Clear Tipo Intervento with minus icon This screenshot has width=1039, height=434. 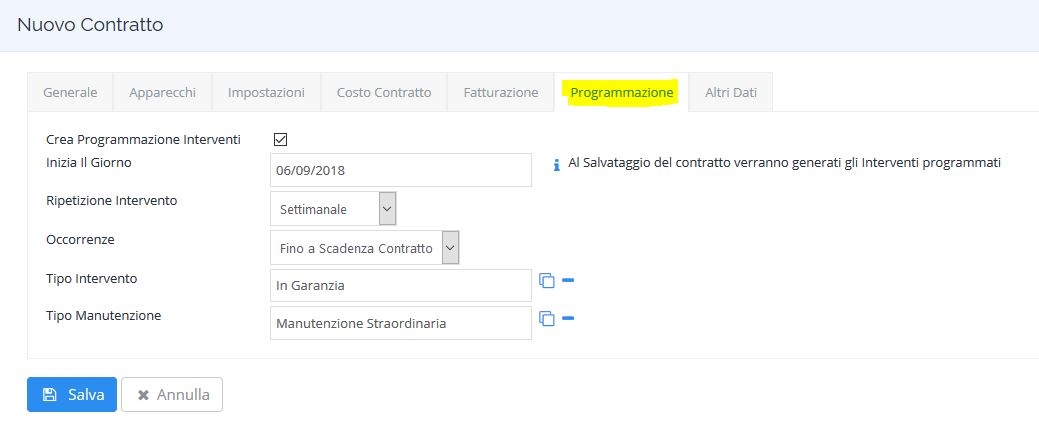tap(568, 280)
